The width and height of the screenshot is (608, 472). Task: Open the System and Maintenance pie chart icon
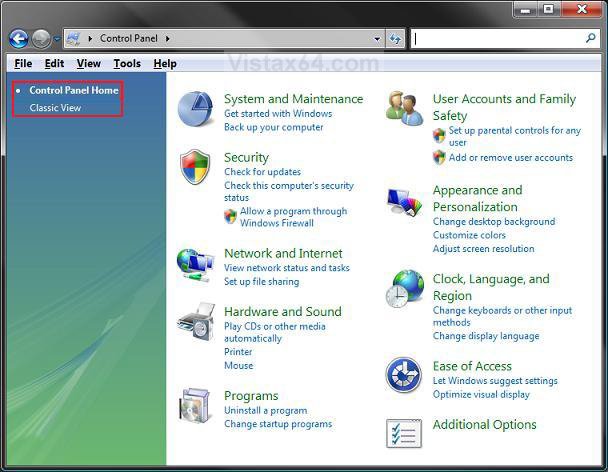[195, 109]
